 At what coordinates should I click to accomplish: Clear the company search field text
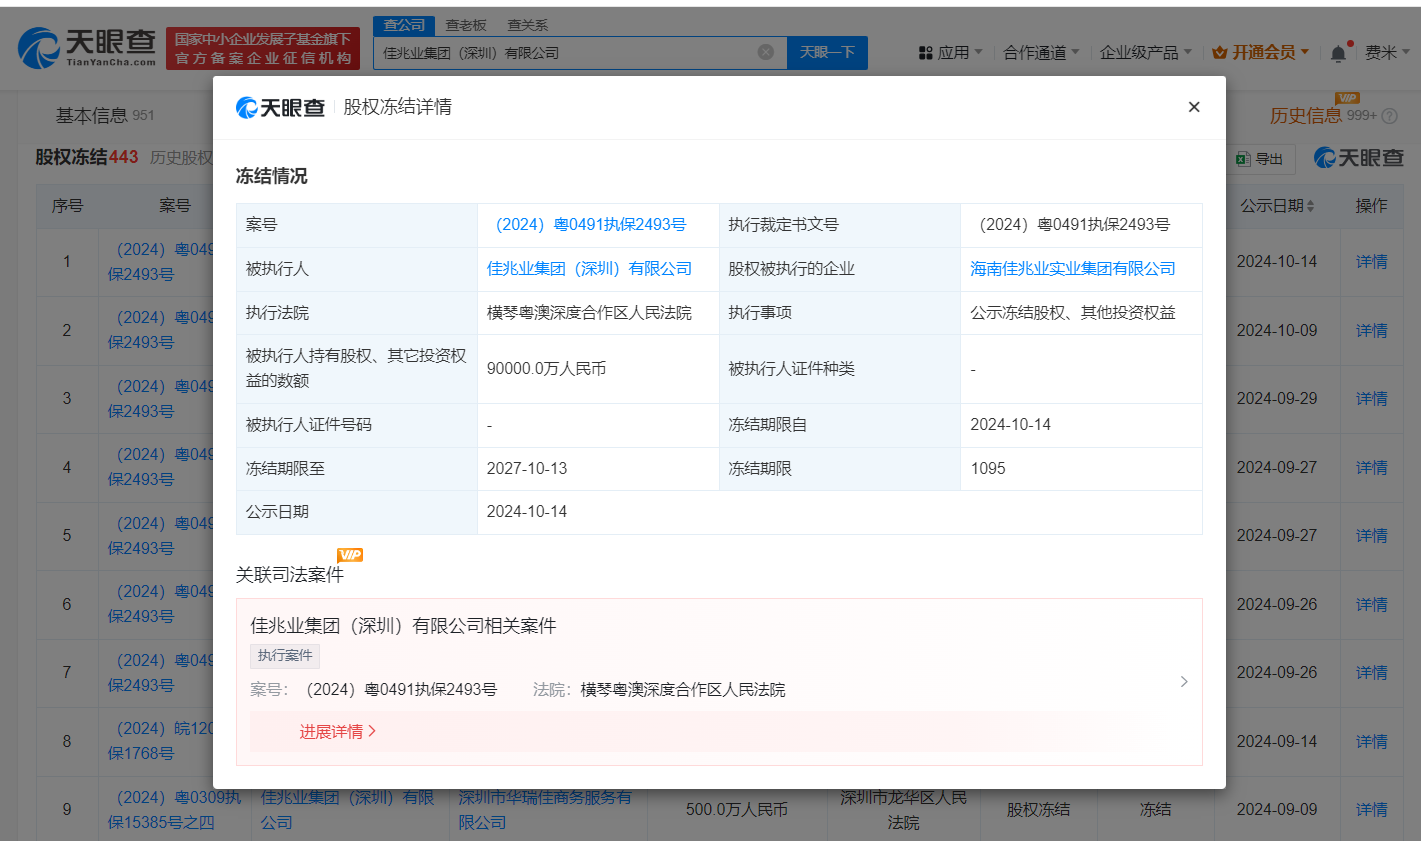(765, 52)
